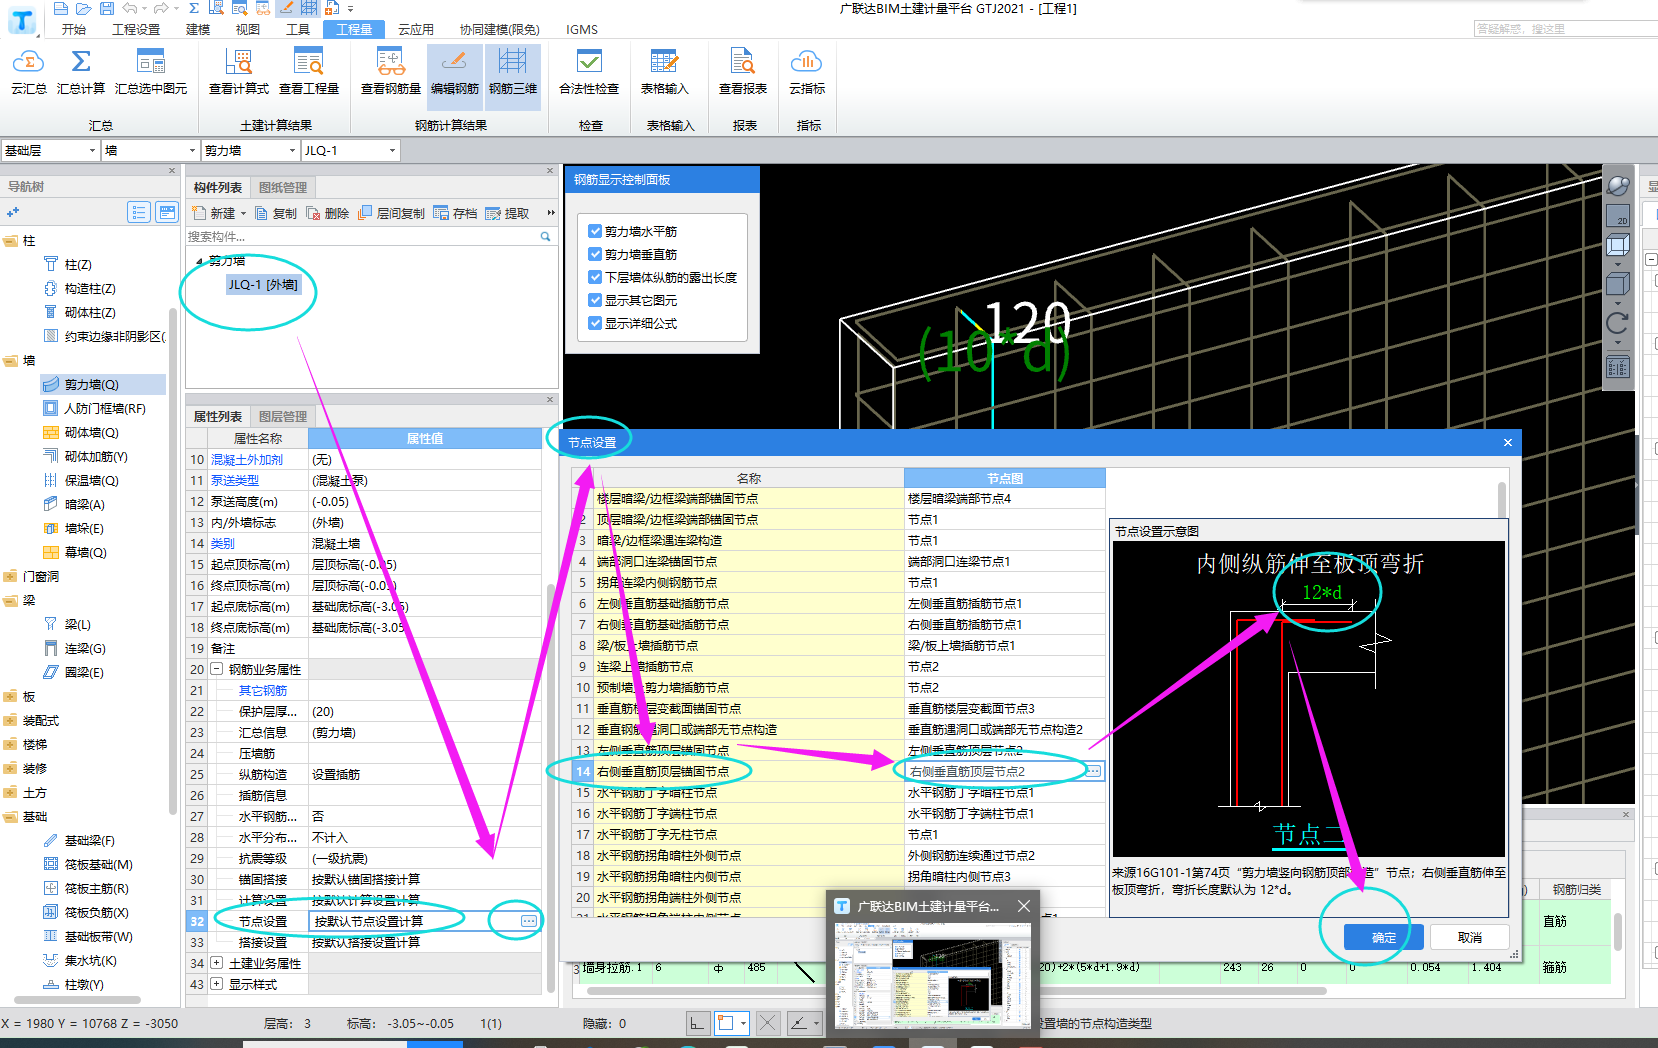Click vertical scrollbar in 节点设置 list
Screen dimensions: 1658x1048
click(x=1501, y=500)
